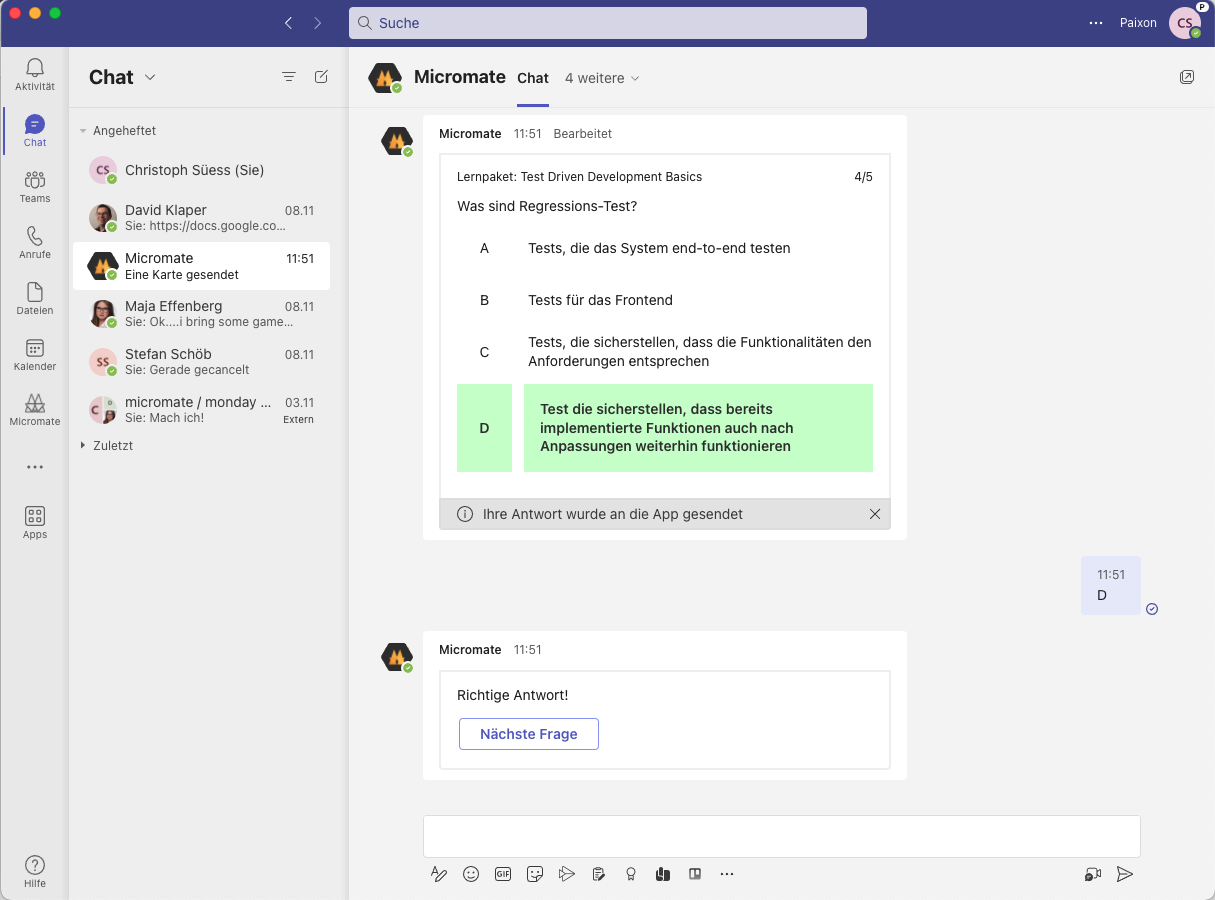The height and width of the screenshot is (900, 1215).
Task: Open the emoji picker
Action: pyautogui.click(x=471, y=874)
